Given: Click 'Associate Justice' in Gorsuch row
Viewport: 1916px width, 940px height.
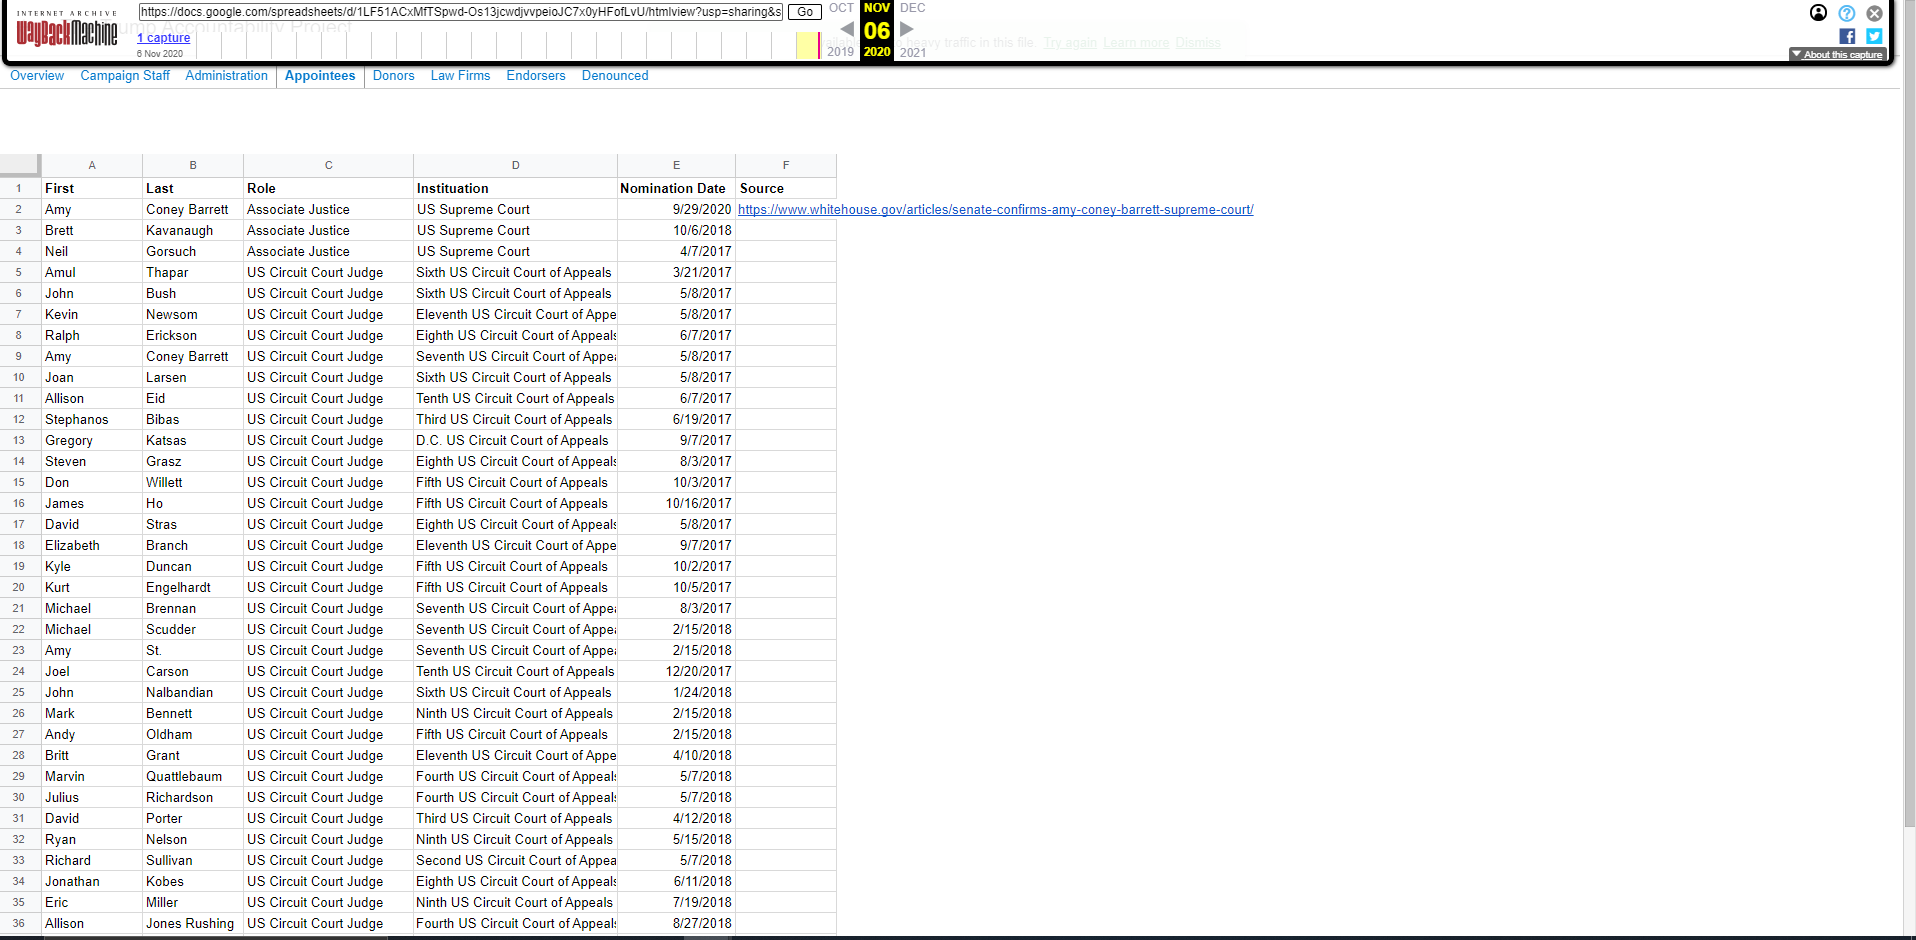Looking at the screenshot, I should 328,252.
